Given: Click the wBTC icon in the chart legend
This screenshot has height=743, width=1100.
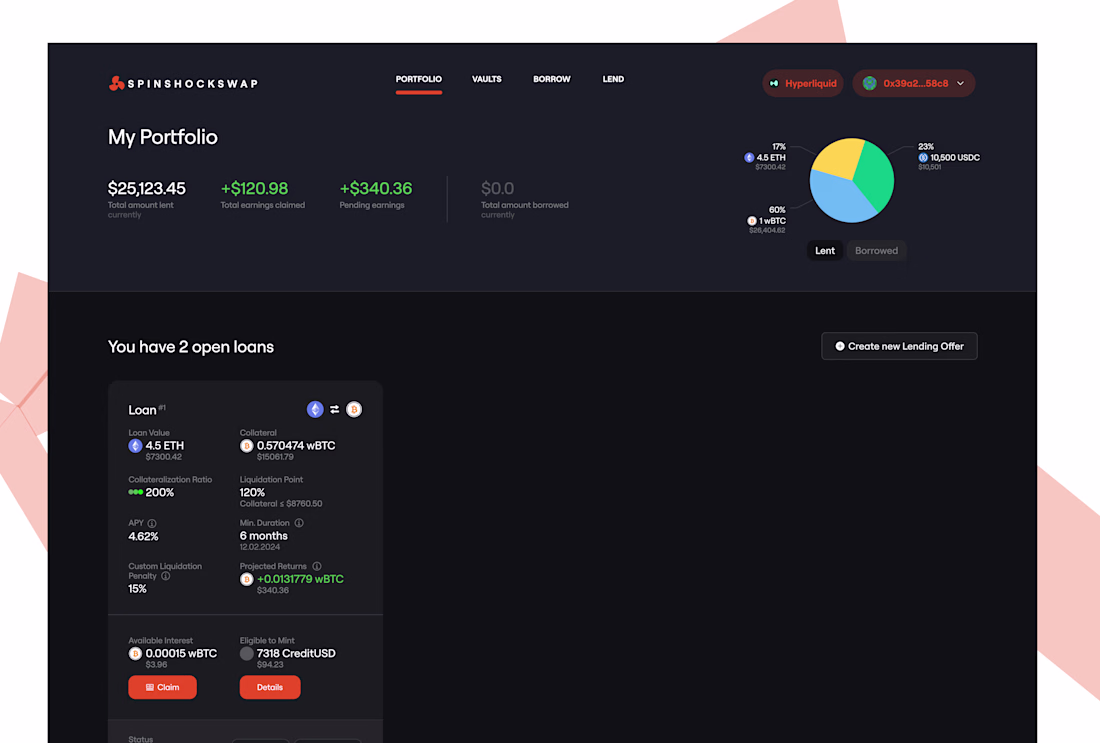Looking at the screenshot, I should 752,221.
